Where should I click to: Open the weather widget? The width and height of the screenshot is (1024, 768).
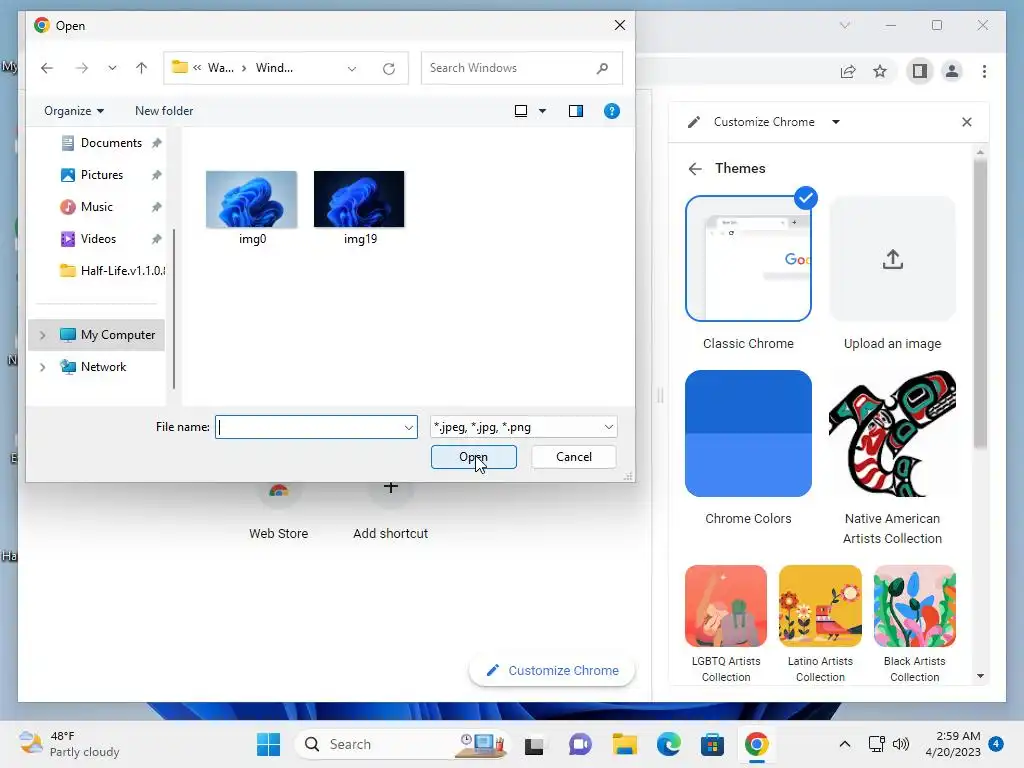coord(69,744)
